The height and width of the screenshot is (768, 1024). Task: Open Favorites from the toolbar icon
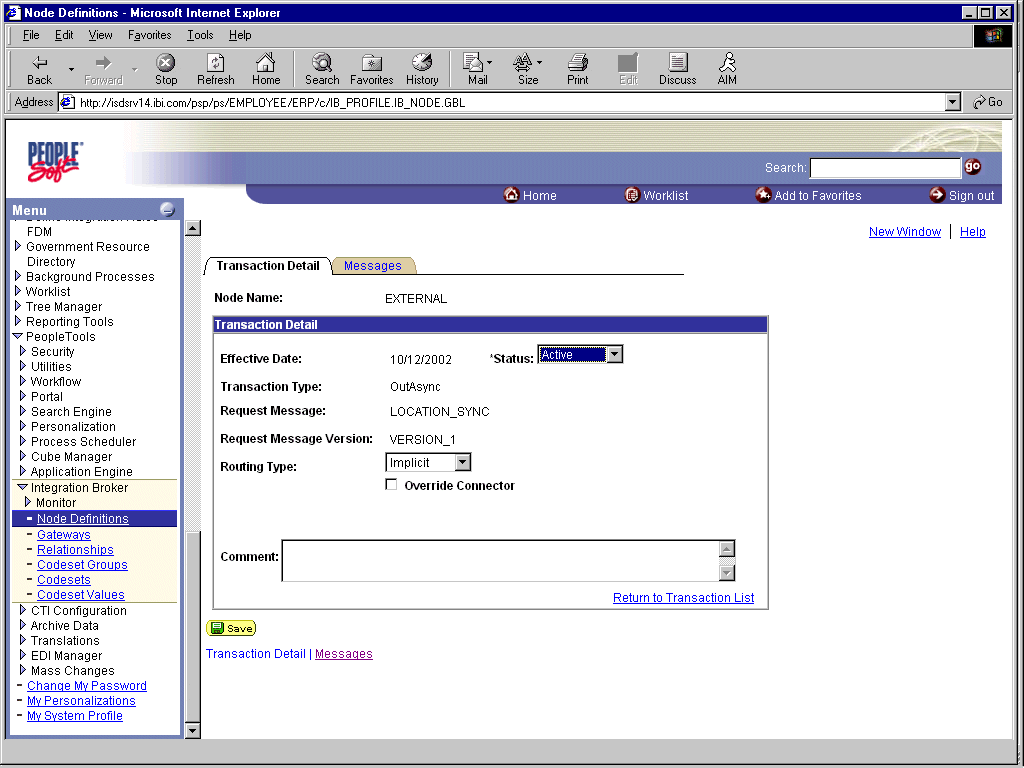coord(371,68)
